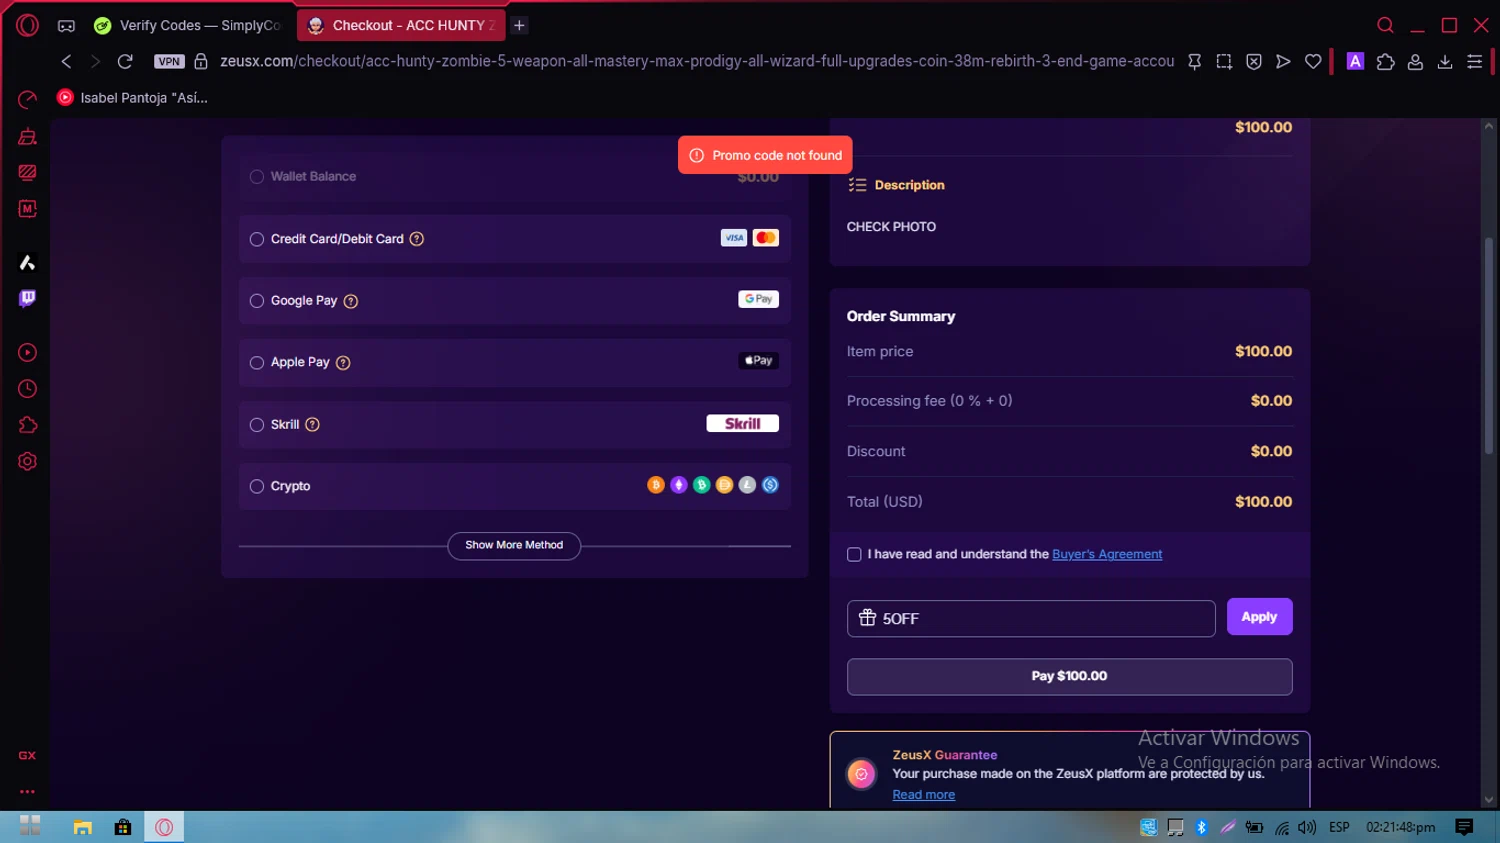Viewport: 1500px width, 843px height.
Task: Open Buyer's Agreement link
Action: pyautogui.click(x=1107, y=554)
